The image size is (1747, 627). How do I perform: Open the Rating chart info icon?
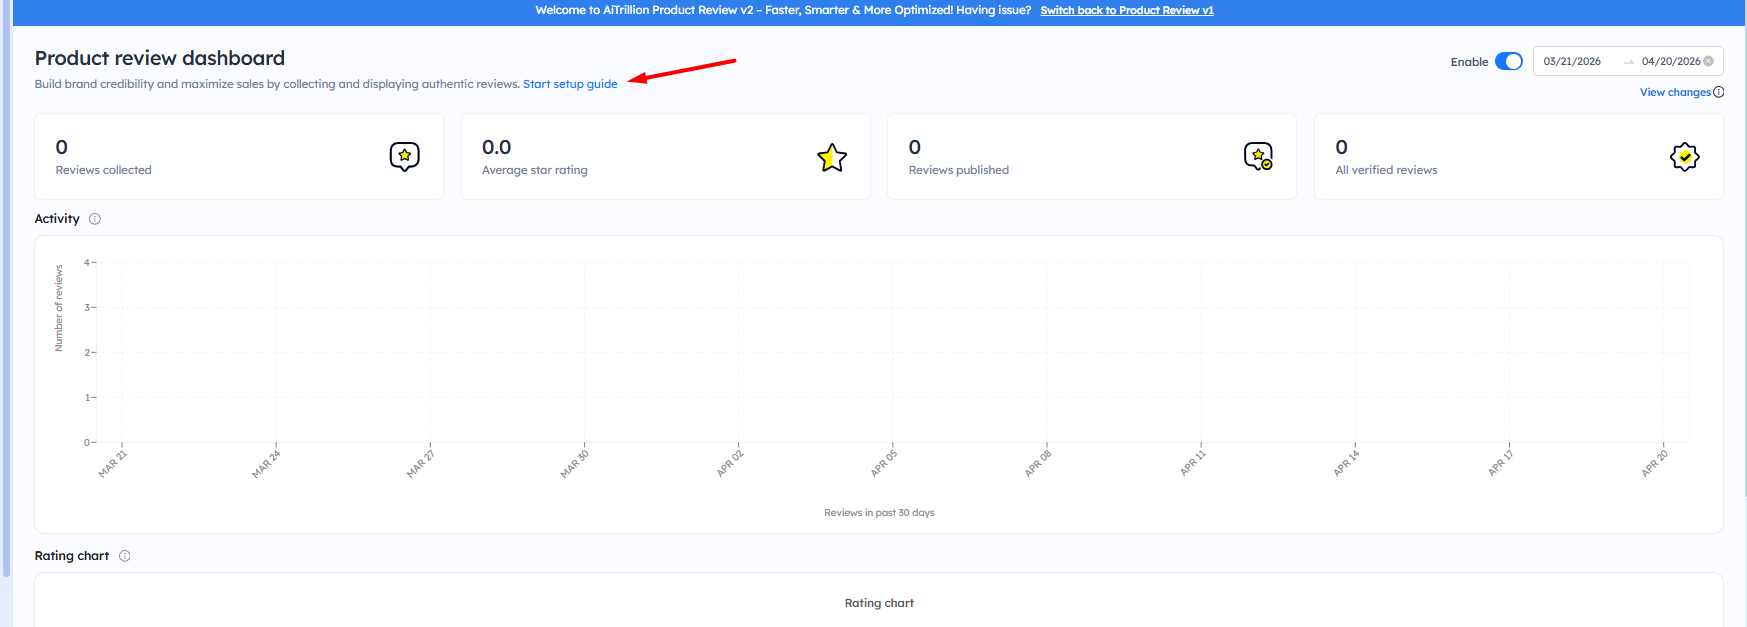125,556
